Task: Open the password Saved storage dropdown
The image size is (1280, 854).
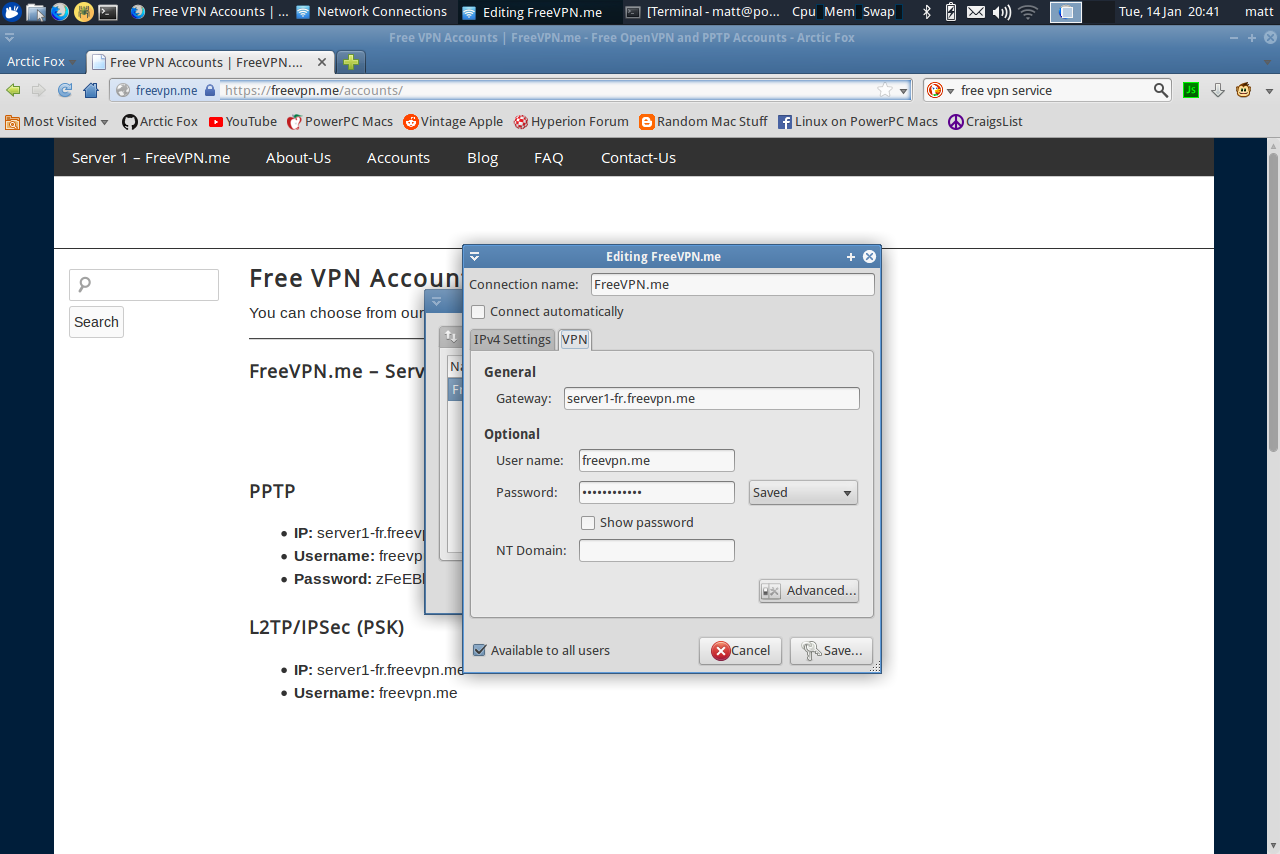Action: [x=803, y=492]
